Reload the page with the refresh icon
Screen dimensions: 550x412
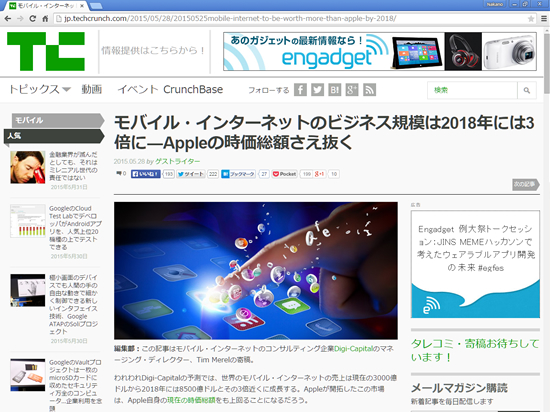tap(33, 19)
